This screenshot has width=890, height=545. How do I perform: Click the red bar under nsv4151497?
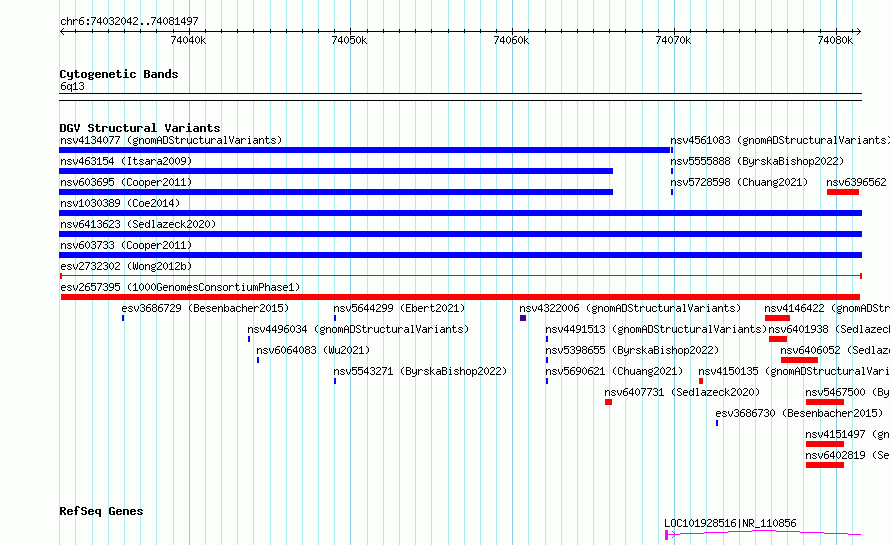pos(825,444)
